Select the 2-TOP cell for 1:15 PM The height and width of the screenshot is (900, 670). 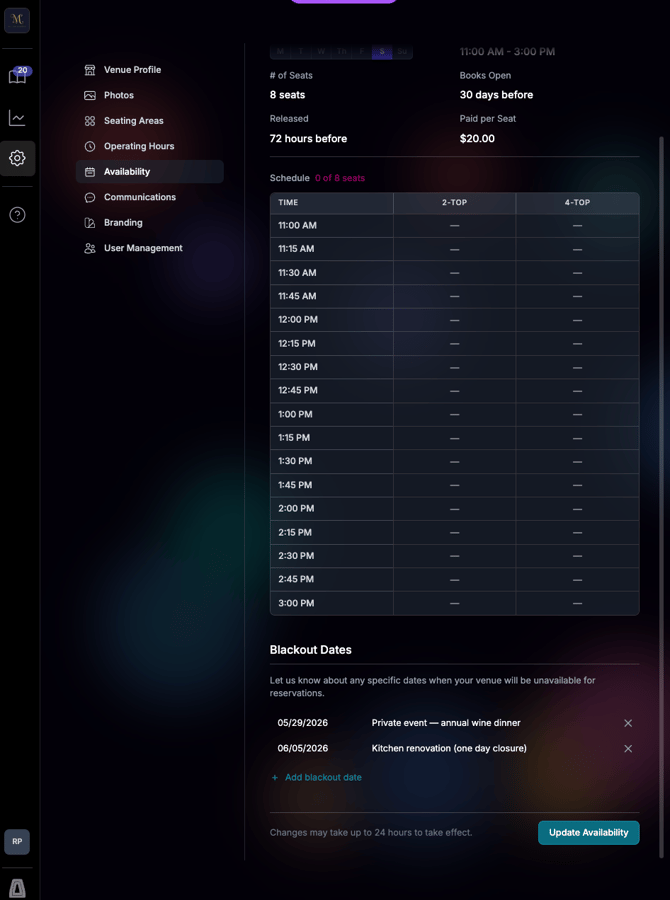455,438
